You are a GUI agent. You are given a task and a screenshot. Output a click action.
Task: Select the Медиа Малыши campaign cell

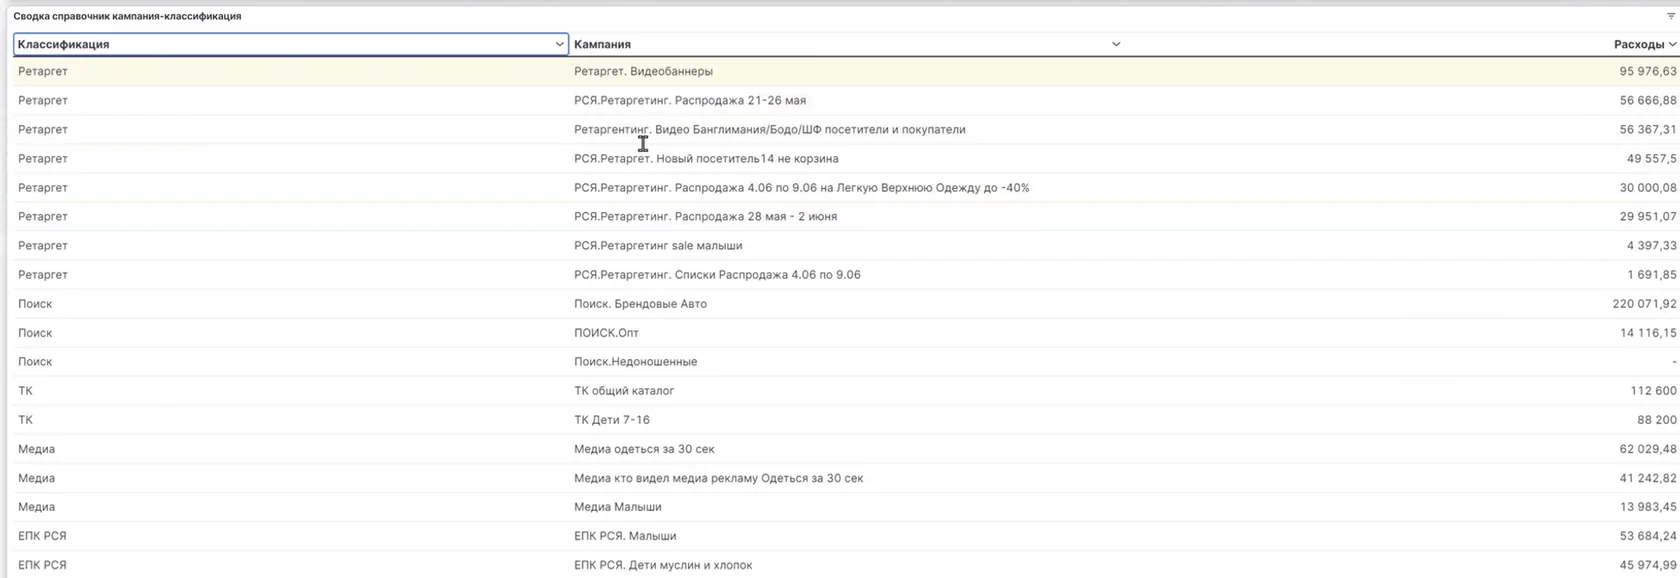617,506
